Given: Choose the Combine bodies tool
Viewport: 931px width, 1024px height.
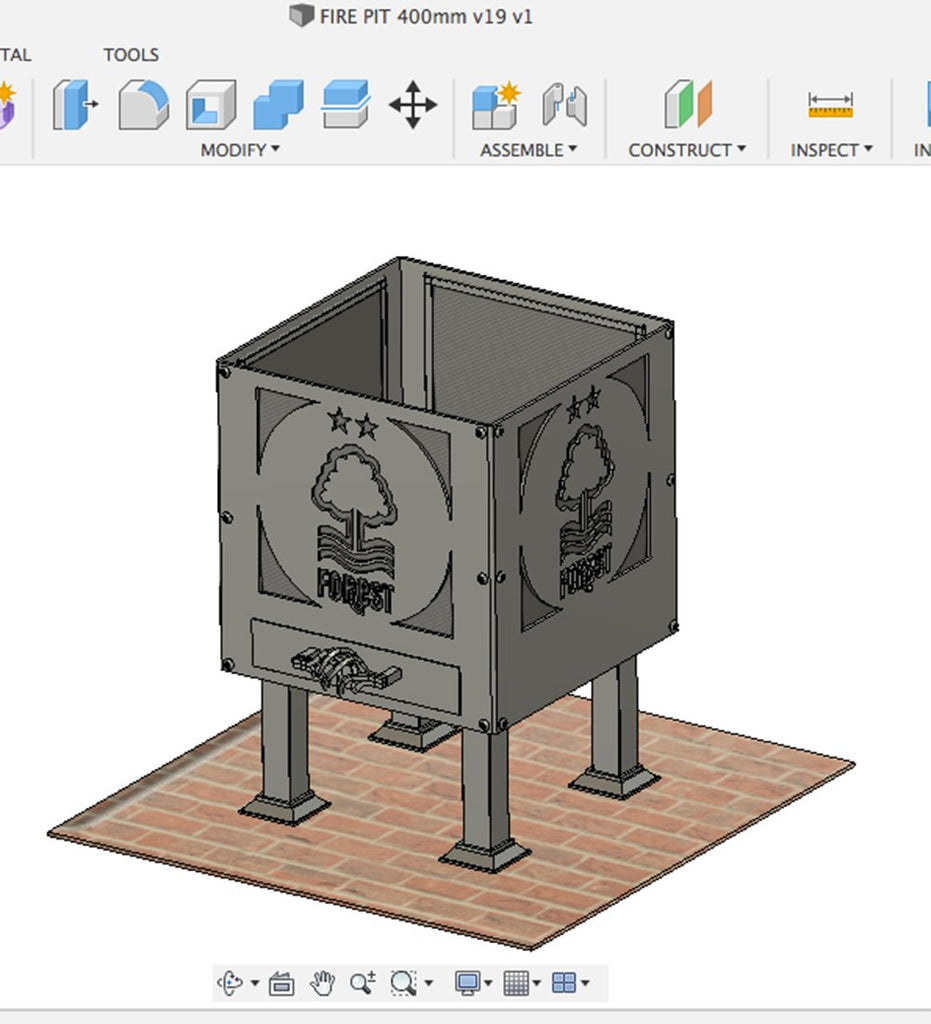Looking at the screenshot, I should point(278,104).
